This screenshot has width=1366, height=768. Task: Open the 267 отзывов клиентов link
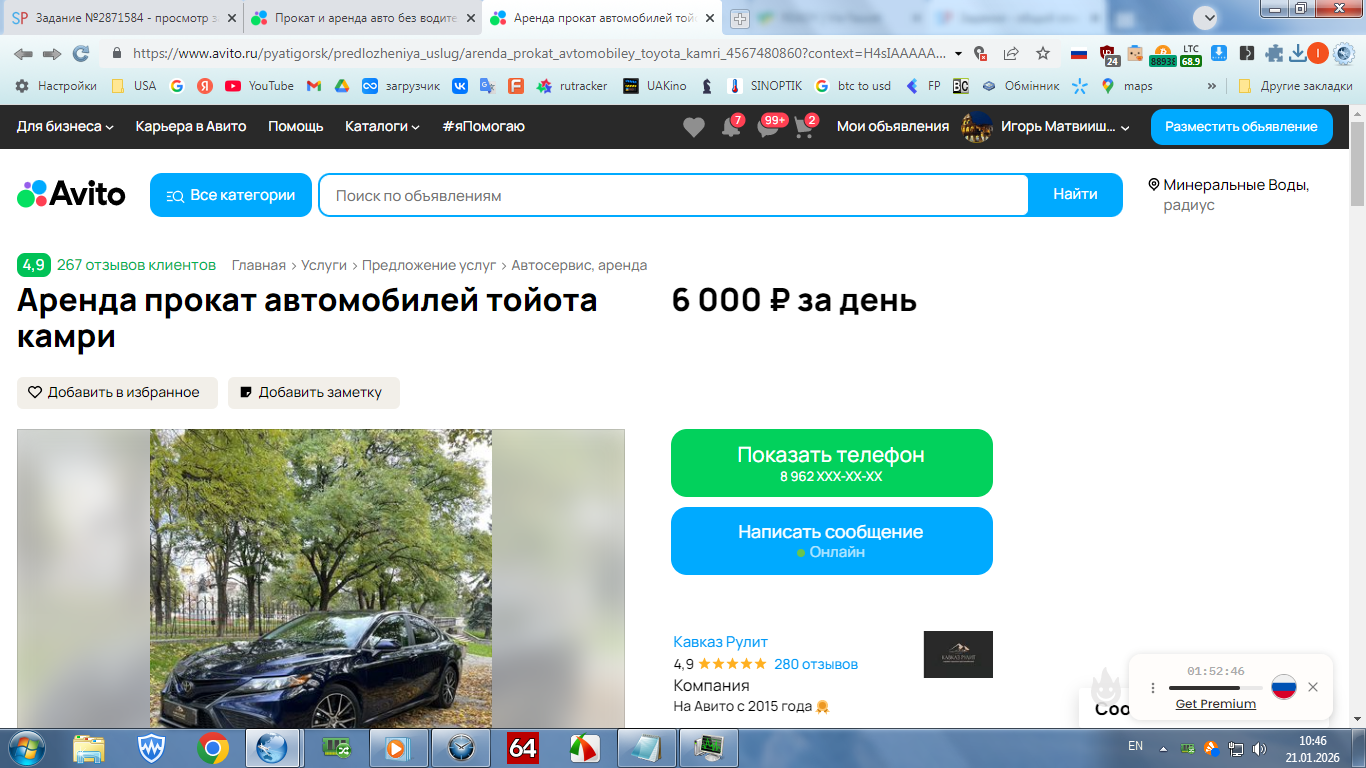click(x=136, y=265)
